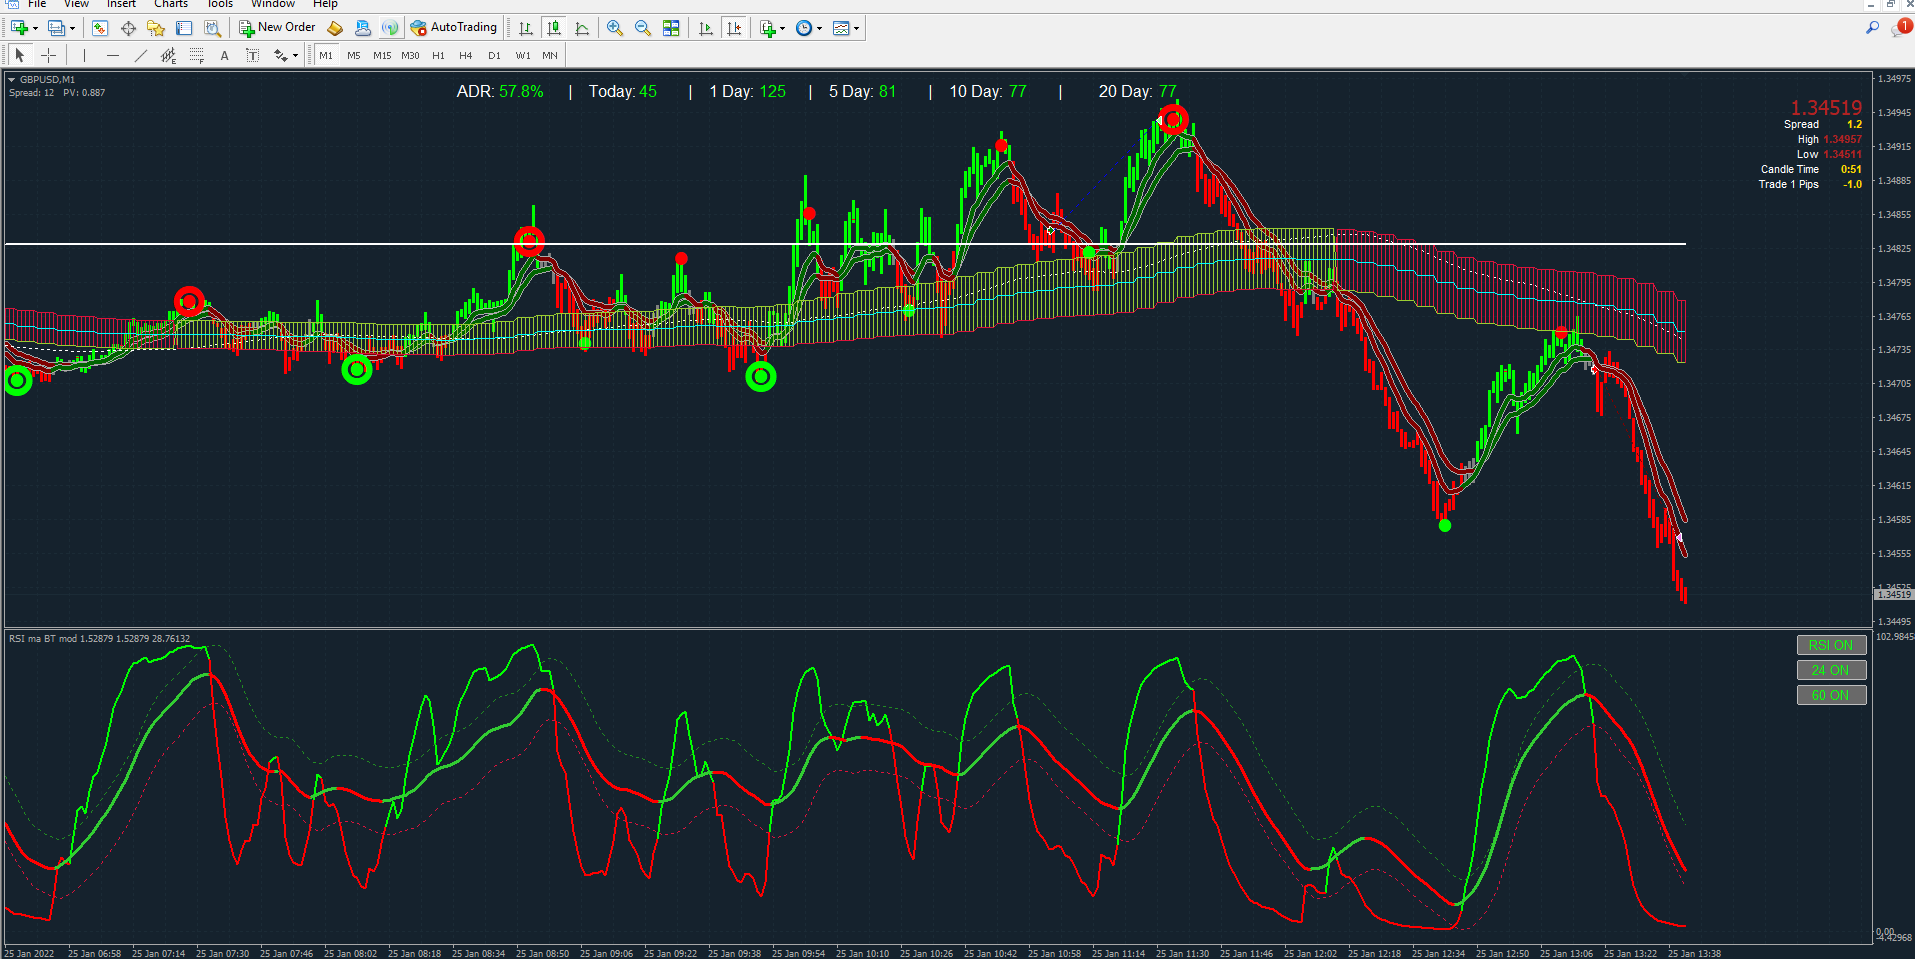Toggle the 24 ON indicator button
1915x959 pixels.
[x=1830, y=670]
